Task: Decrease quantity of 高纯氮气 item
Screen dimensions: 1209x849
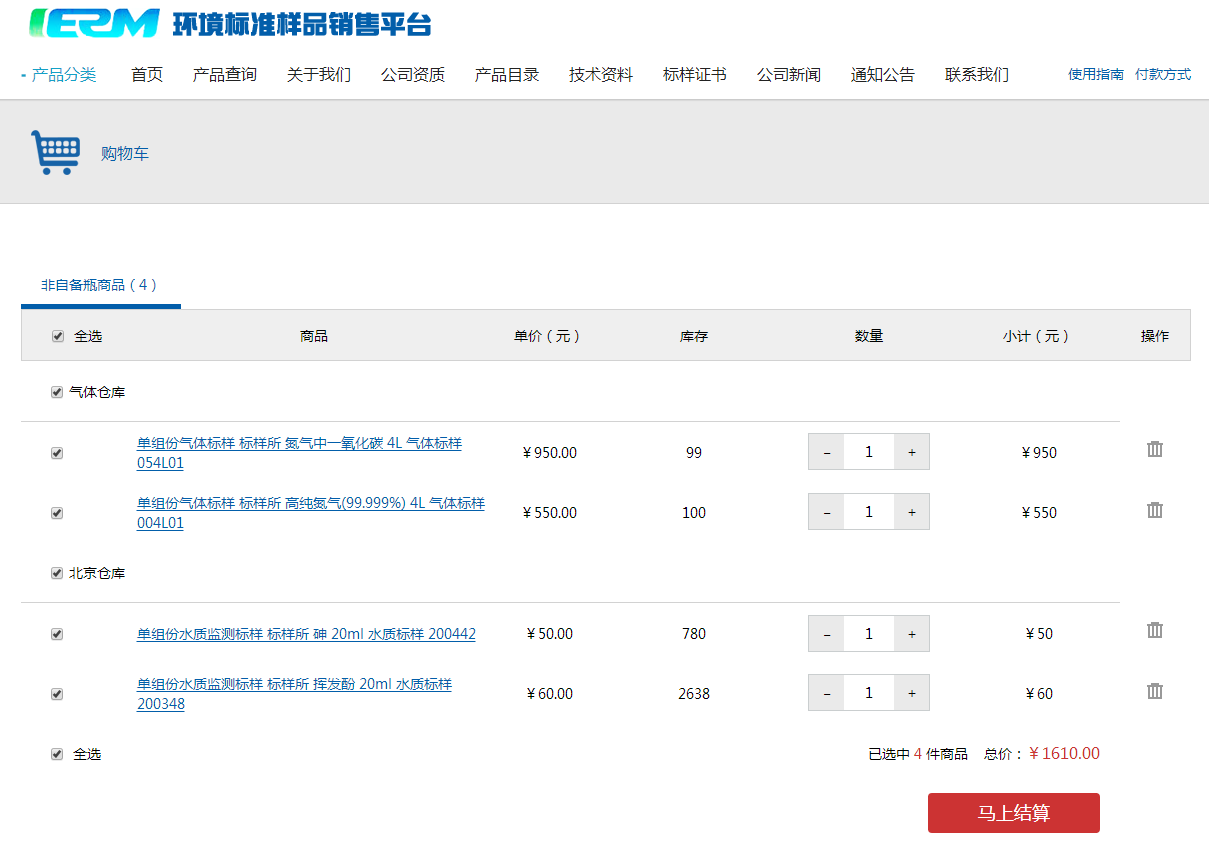Action: [x=826, y=512]
